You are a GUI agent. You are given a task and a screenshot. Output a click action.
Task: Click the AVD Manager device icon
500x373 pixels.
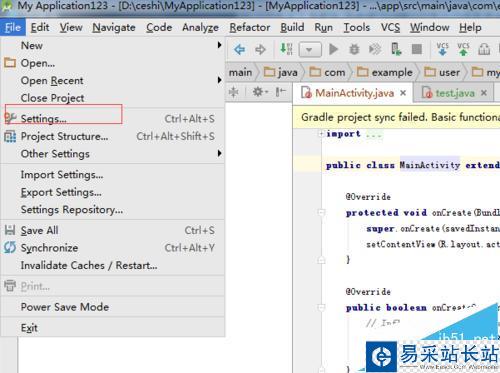pyautogui.click(x=396, y=49)
